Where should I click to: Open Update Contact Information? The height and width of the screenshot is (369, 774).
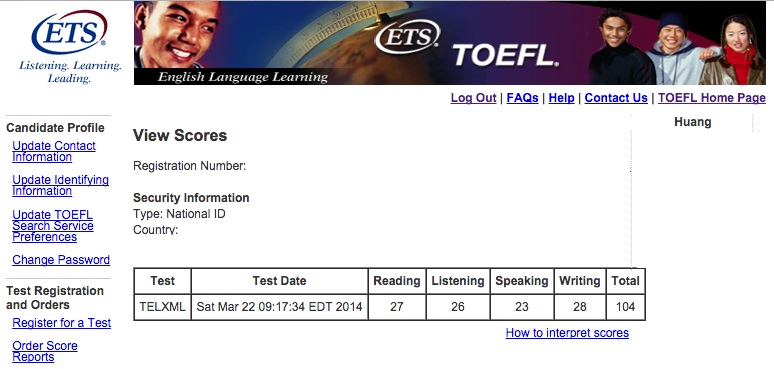point(54,151)
